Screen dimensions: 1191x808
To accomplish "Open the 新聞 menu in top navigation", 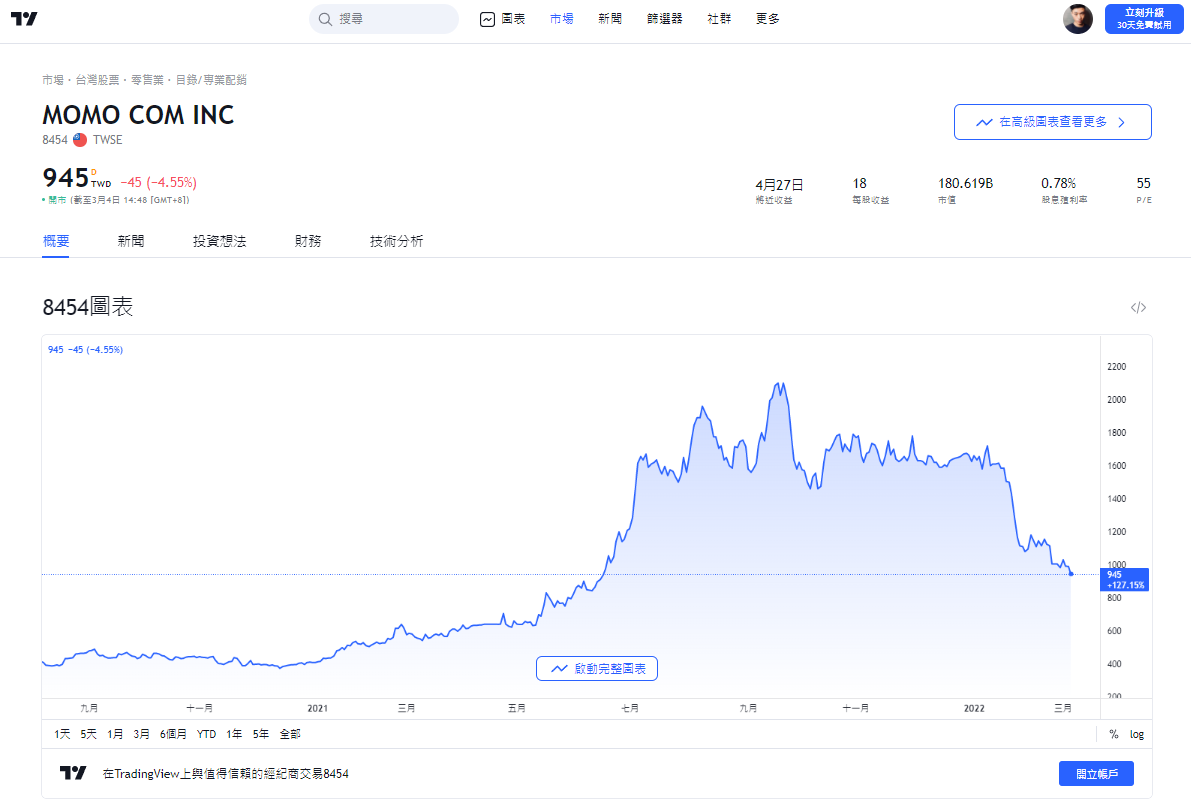I will click(610, 19).
